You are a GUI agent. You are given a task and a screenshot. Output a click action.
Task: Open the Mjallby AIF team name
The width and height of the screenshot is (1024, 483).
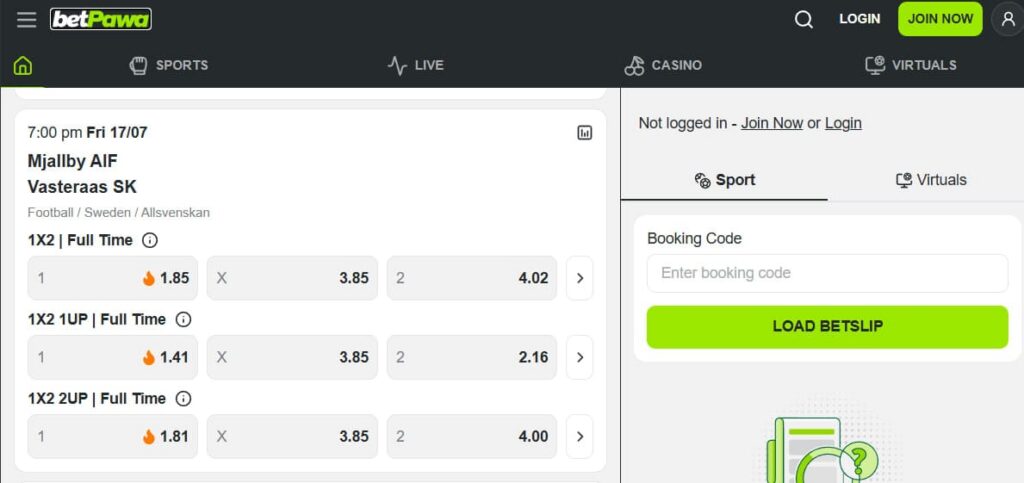point(72,161)
